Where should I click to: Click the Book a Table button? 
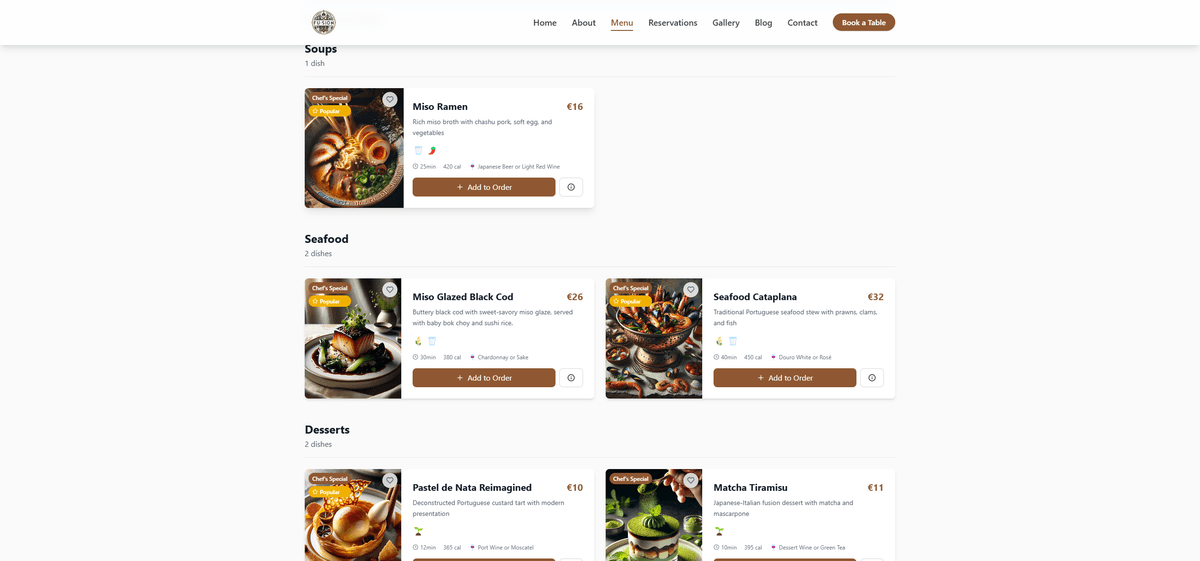pyautogui.click(x=864, y=22)
